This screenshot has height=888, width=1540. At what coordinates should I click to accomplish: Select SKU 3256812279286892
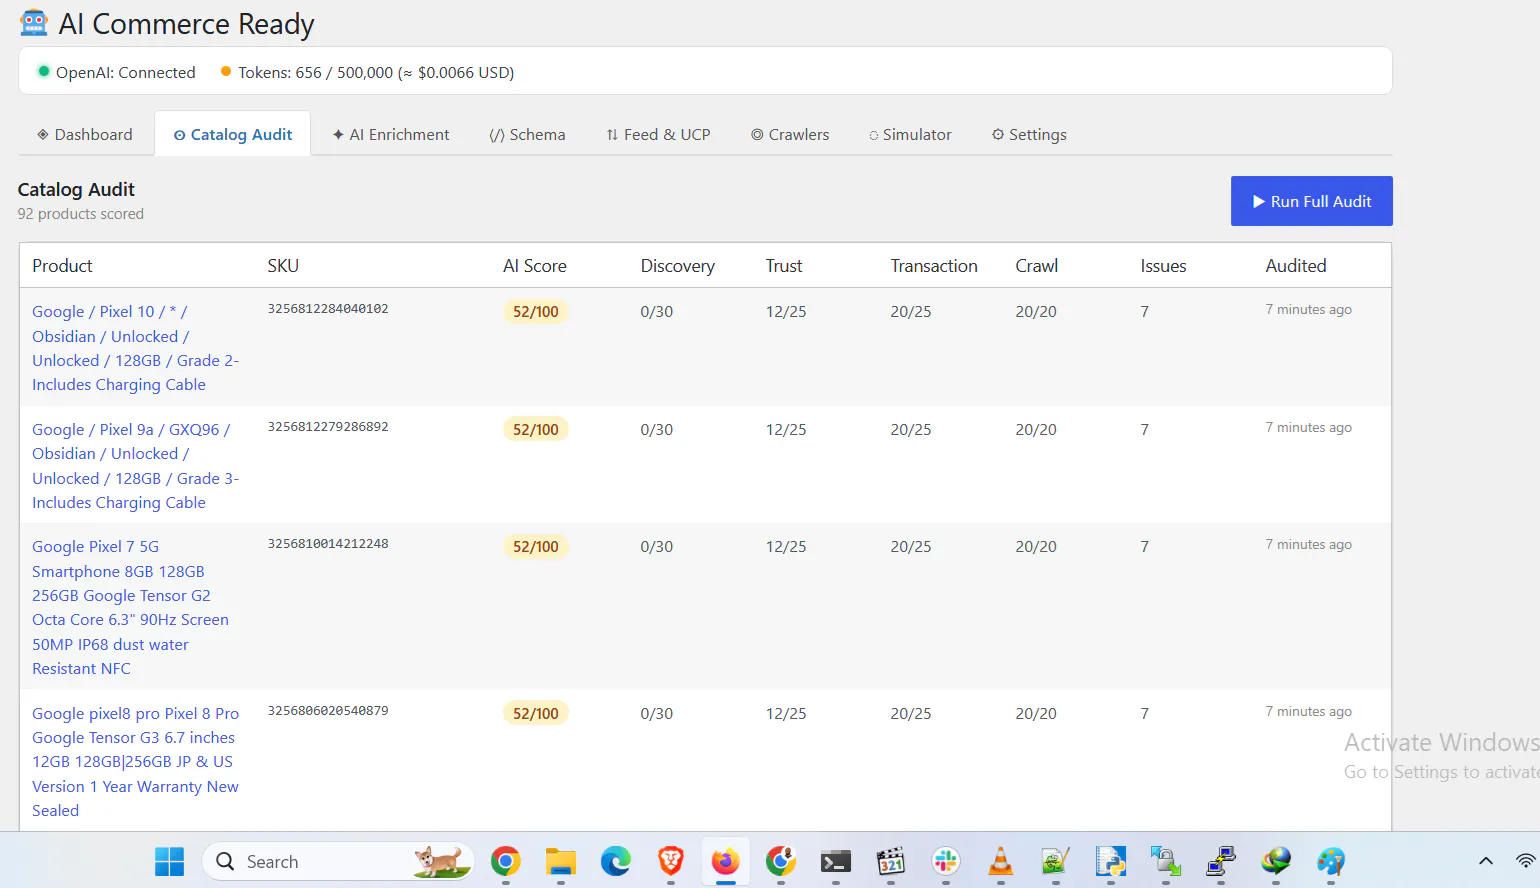click(x=328, y=427)
